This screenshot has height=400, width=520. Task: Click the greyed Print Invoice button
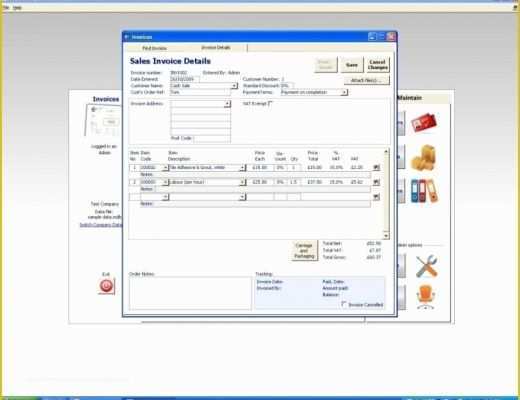point(325,65)
